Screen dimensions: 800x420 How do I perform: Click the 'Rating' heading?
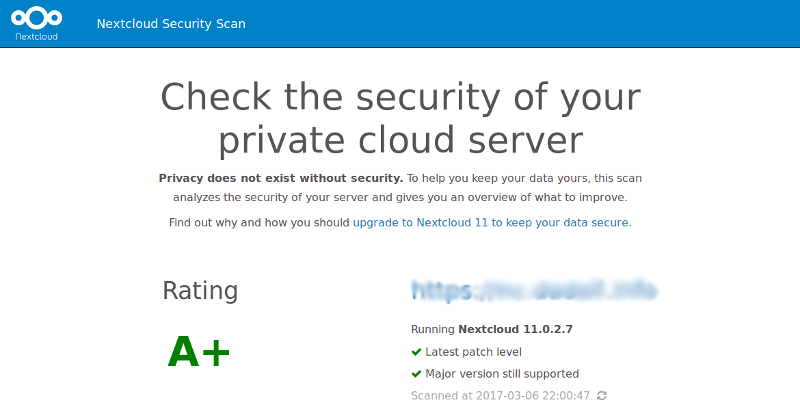tap(200, 290)
